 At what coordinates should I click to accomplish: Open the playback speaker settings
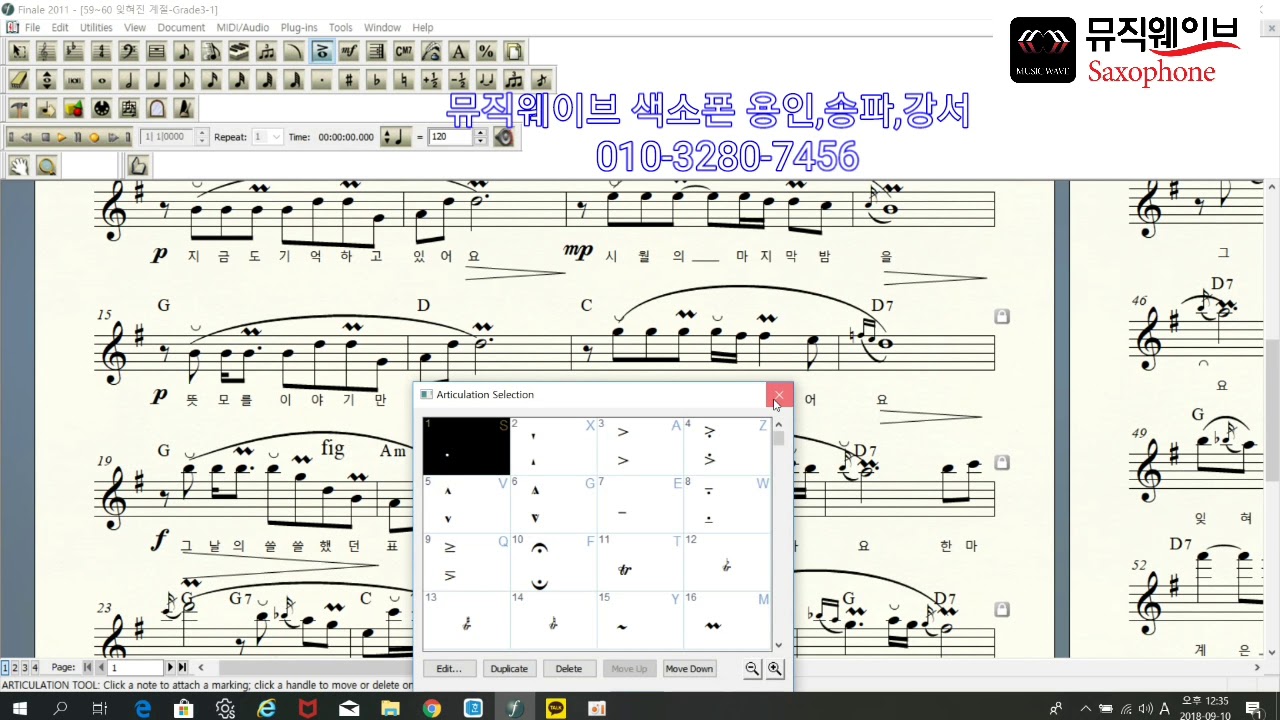503,137
